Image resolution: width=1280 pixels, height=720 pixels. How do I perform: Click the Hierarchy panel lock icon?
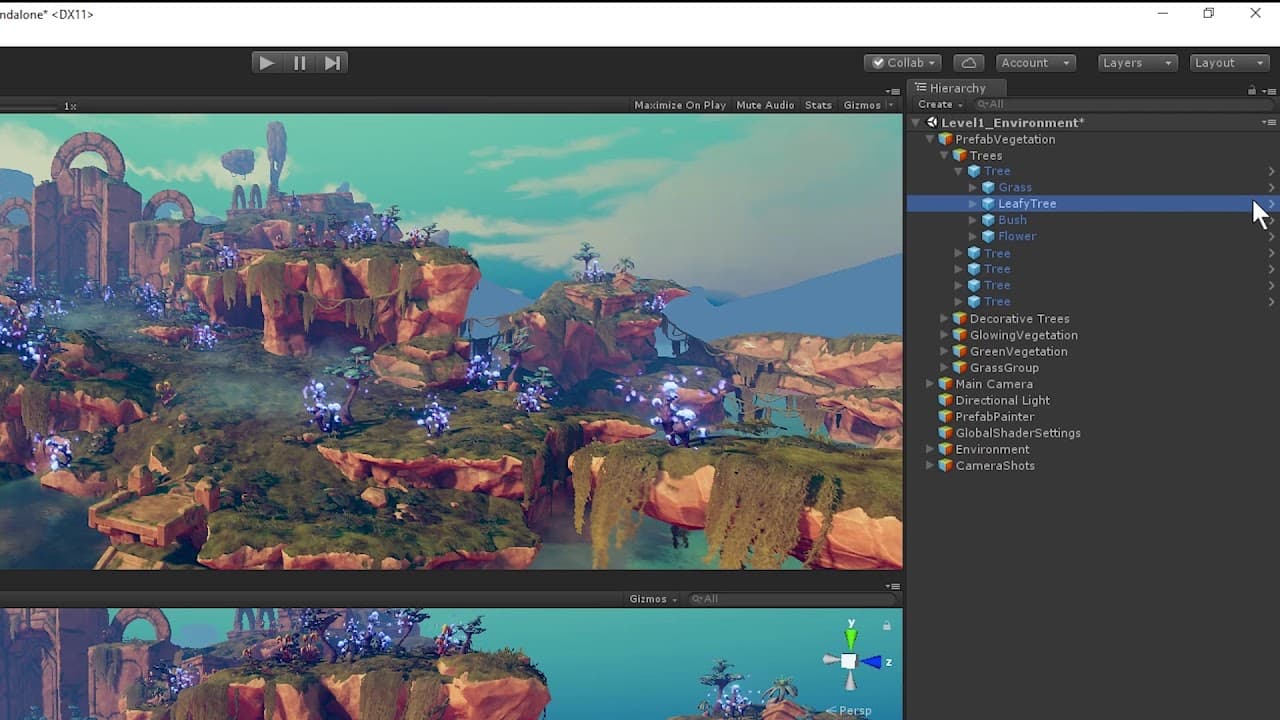(x=1251, y=90)
